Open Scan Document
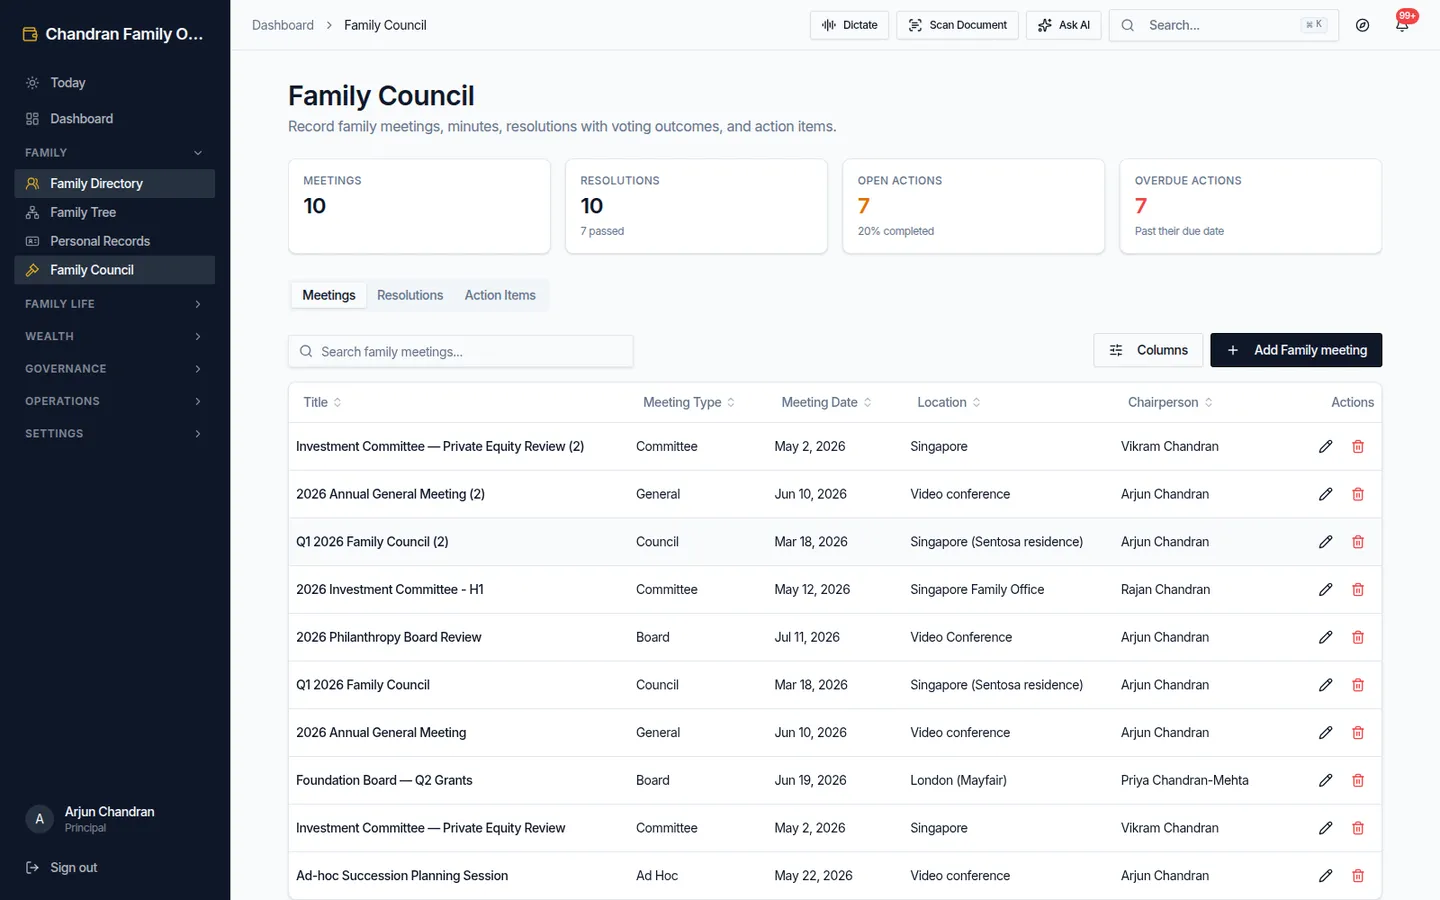This screenshot has width=1440, height=900. tap(957, 25)
